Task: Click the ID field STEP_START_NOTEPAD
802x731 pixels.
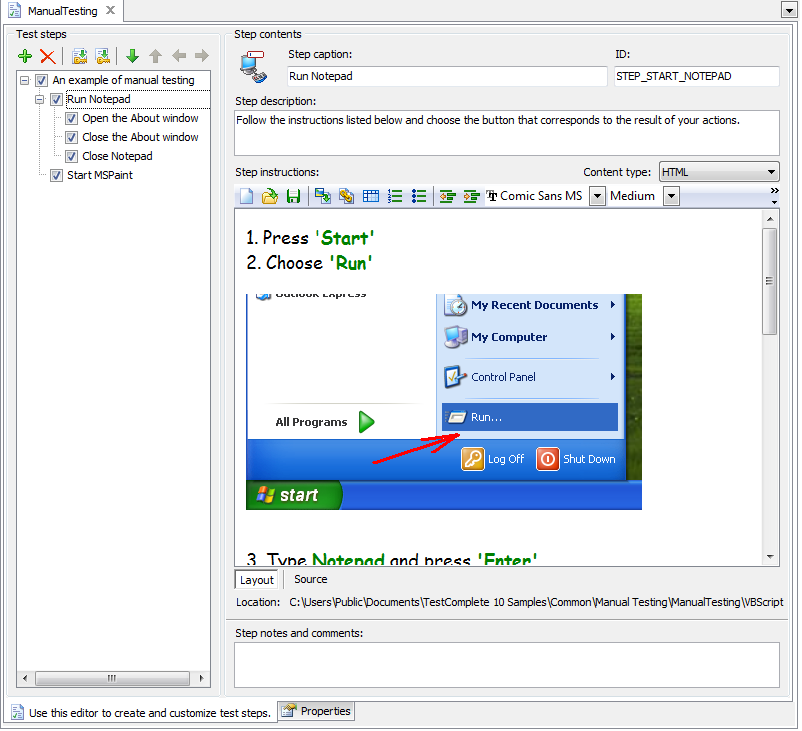Action: pos(697,76)
